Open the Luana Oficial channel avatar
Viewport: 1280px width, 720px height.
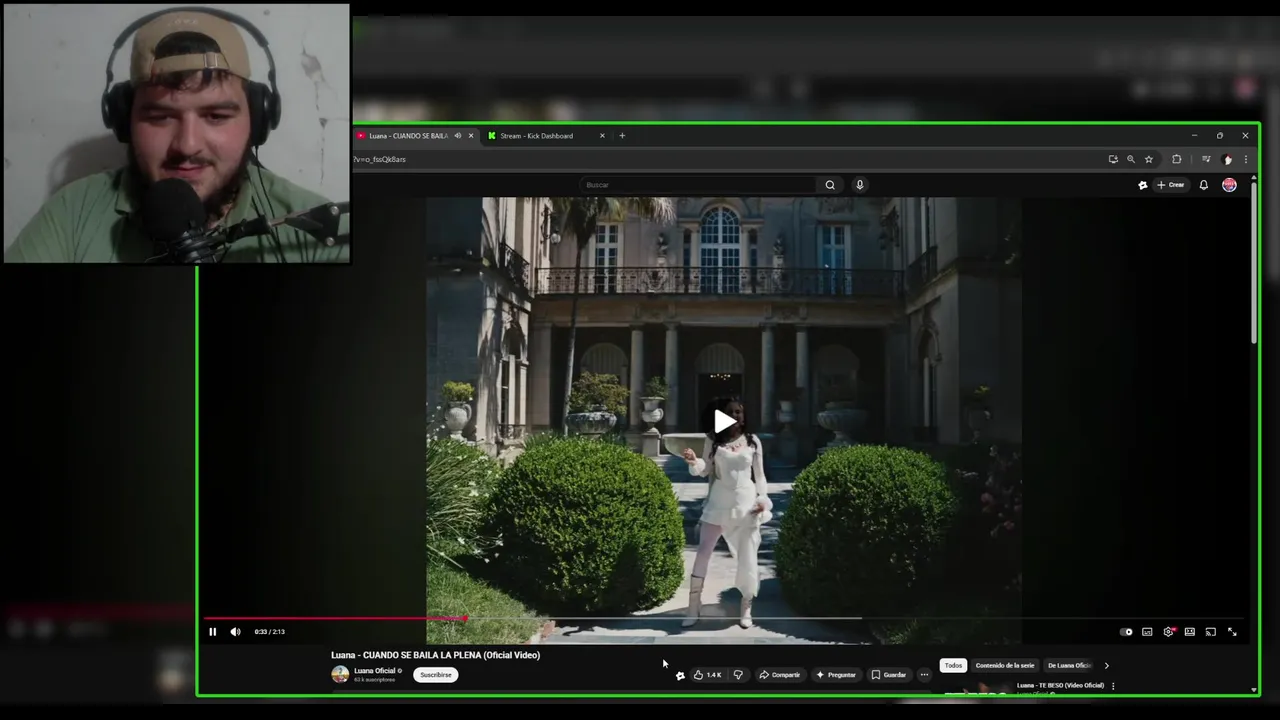(x=340, y=674)
